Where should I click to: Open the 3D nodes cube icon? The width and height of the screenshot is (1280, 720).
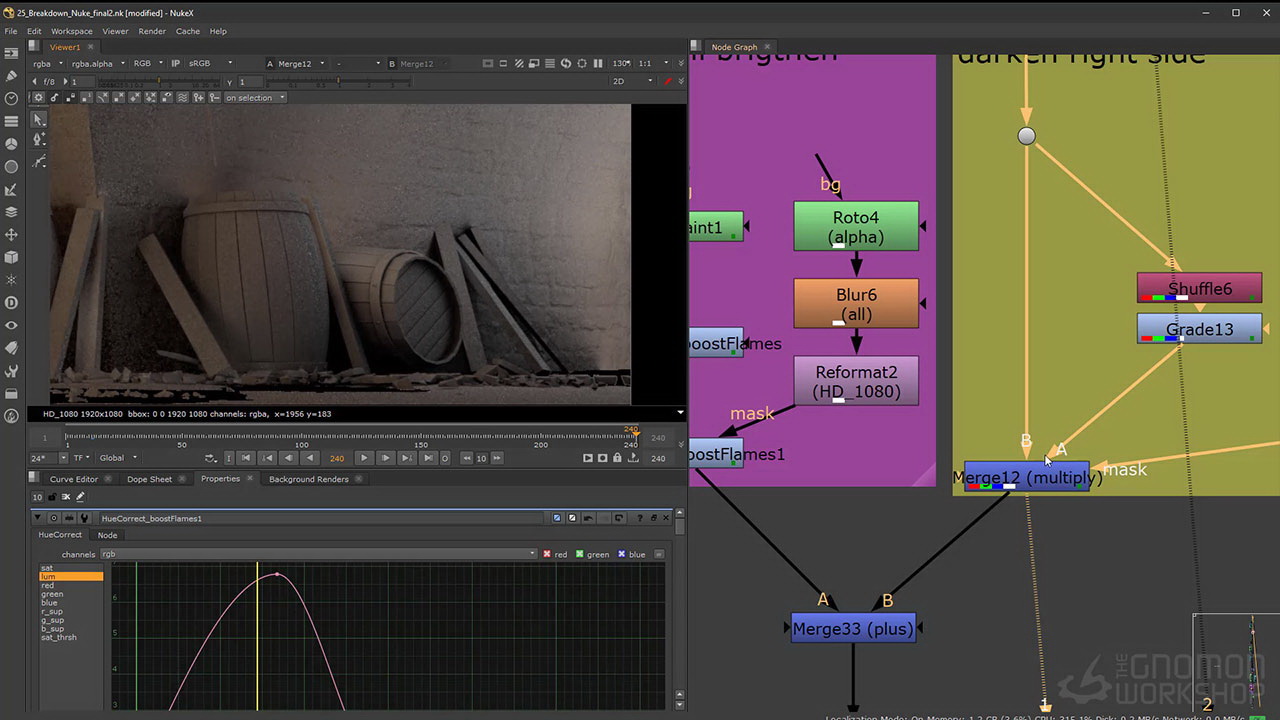11,257
